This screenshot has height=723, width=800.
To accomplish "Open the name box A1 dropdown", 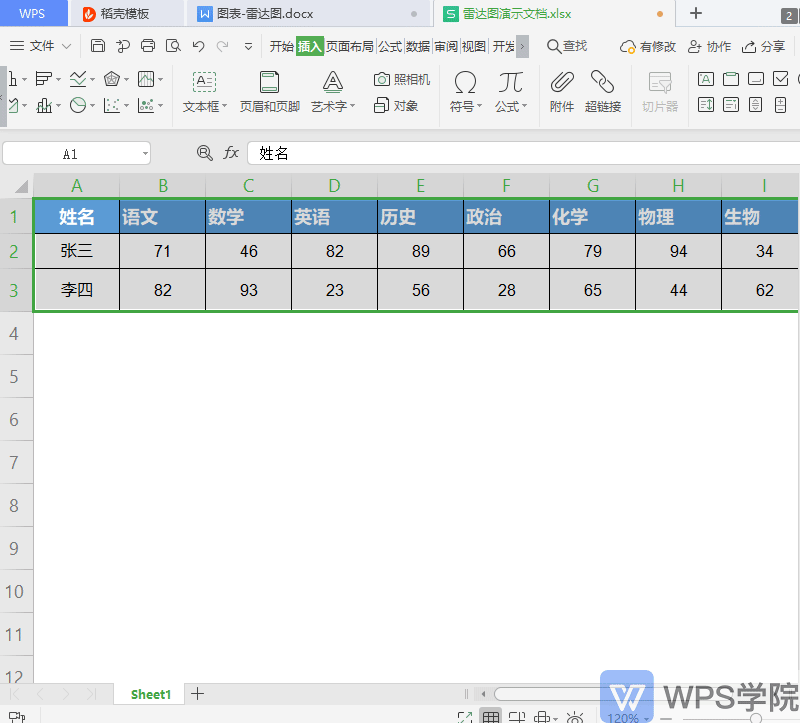I will [x=145, y=153].
